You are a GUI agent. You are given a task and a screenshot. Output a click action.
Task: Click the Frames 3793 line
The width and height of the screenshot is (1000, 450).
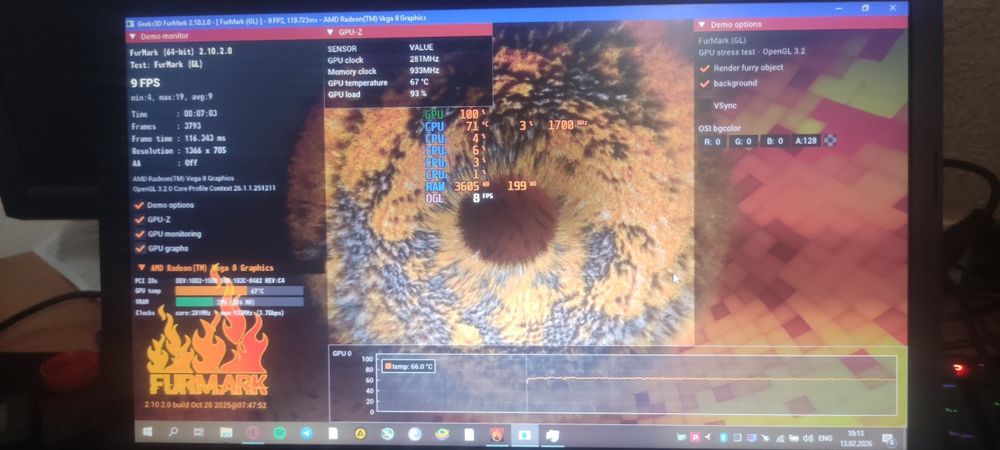click(x=167, y=126)
